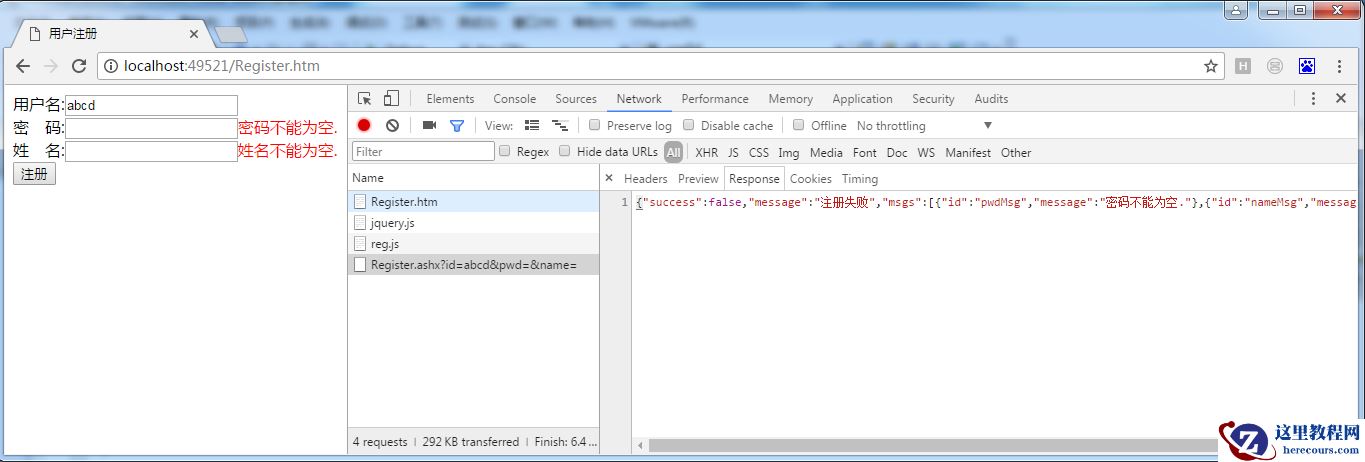
Task: Click the inspect element picker icon
Action: pyautogui.click(x=364, y=98)
